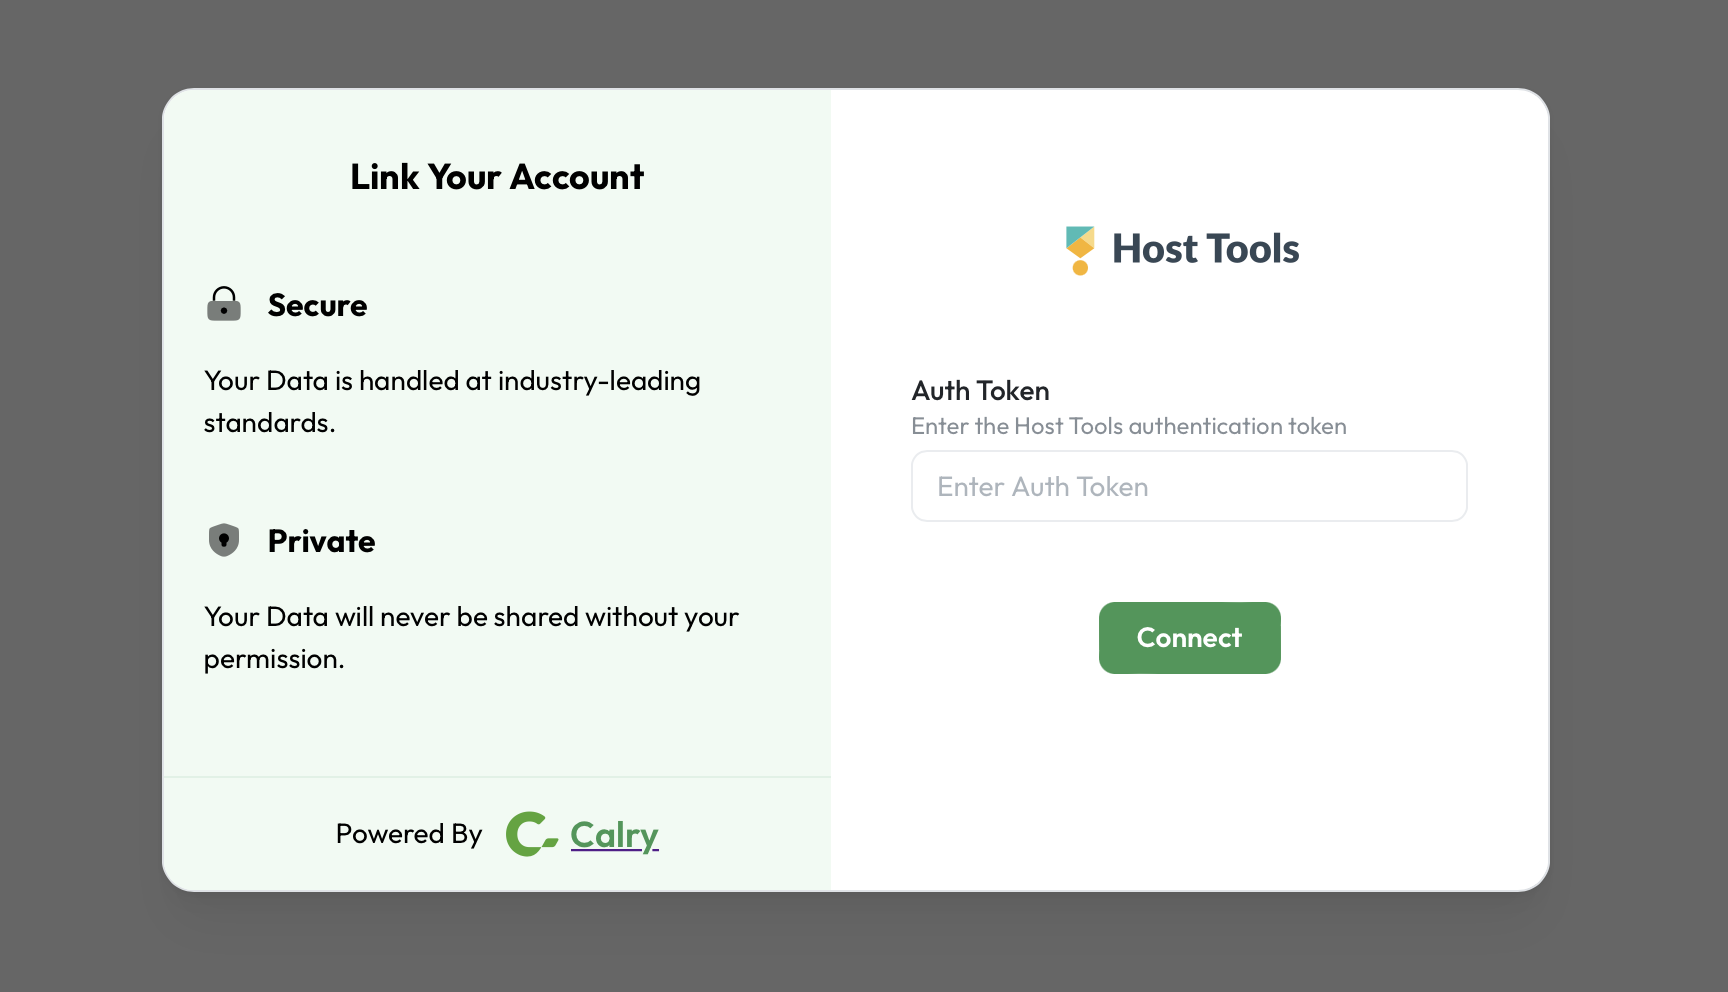Open the underlined Calry link
Viewport: 1728px width, 992px height.
pyautogui.click(x=612, y=834)
